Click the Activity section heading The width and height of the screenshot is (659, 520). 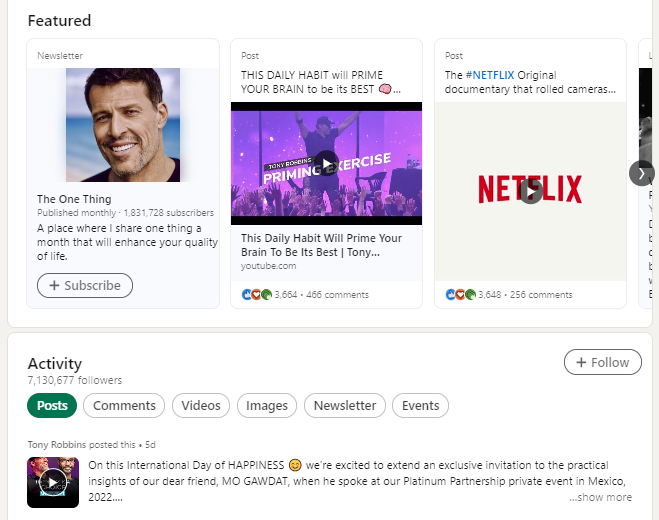click(x=55, y=364)
